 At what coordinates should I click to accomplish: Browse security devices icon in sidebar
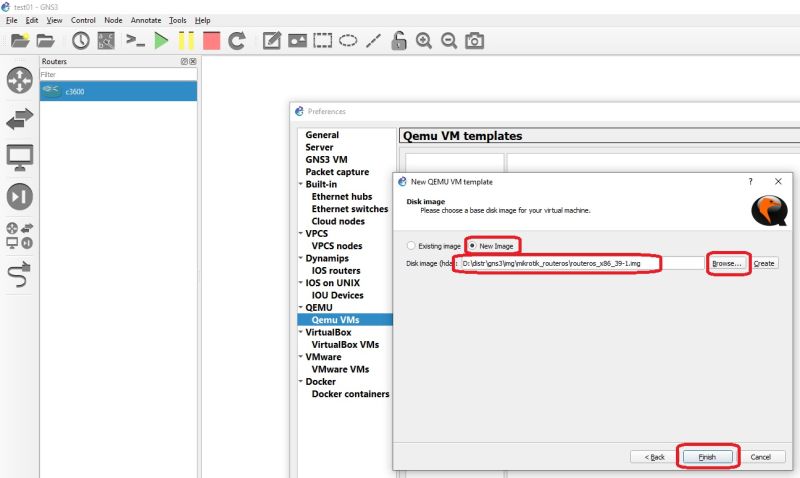(20, 196)
